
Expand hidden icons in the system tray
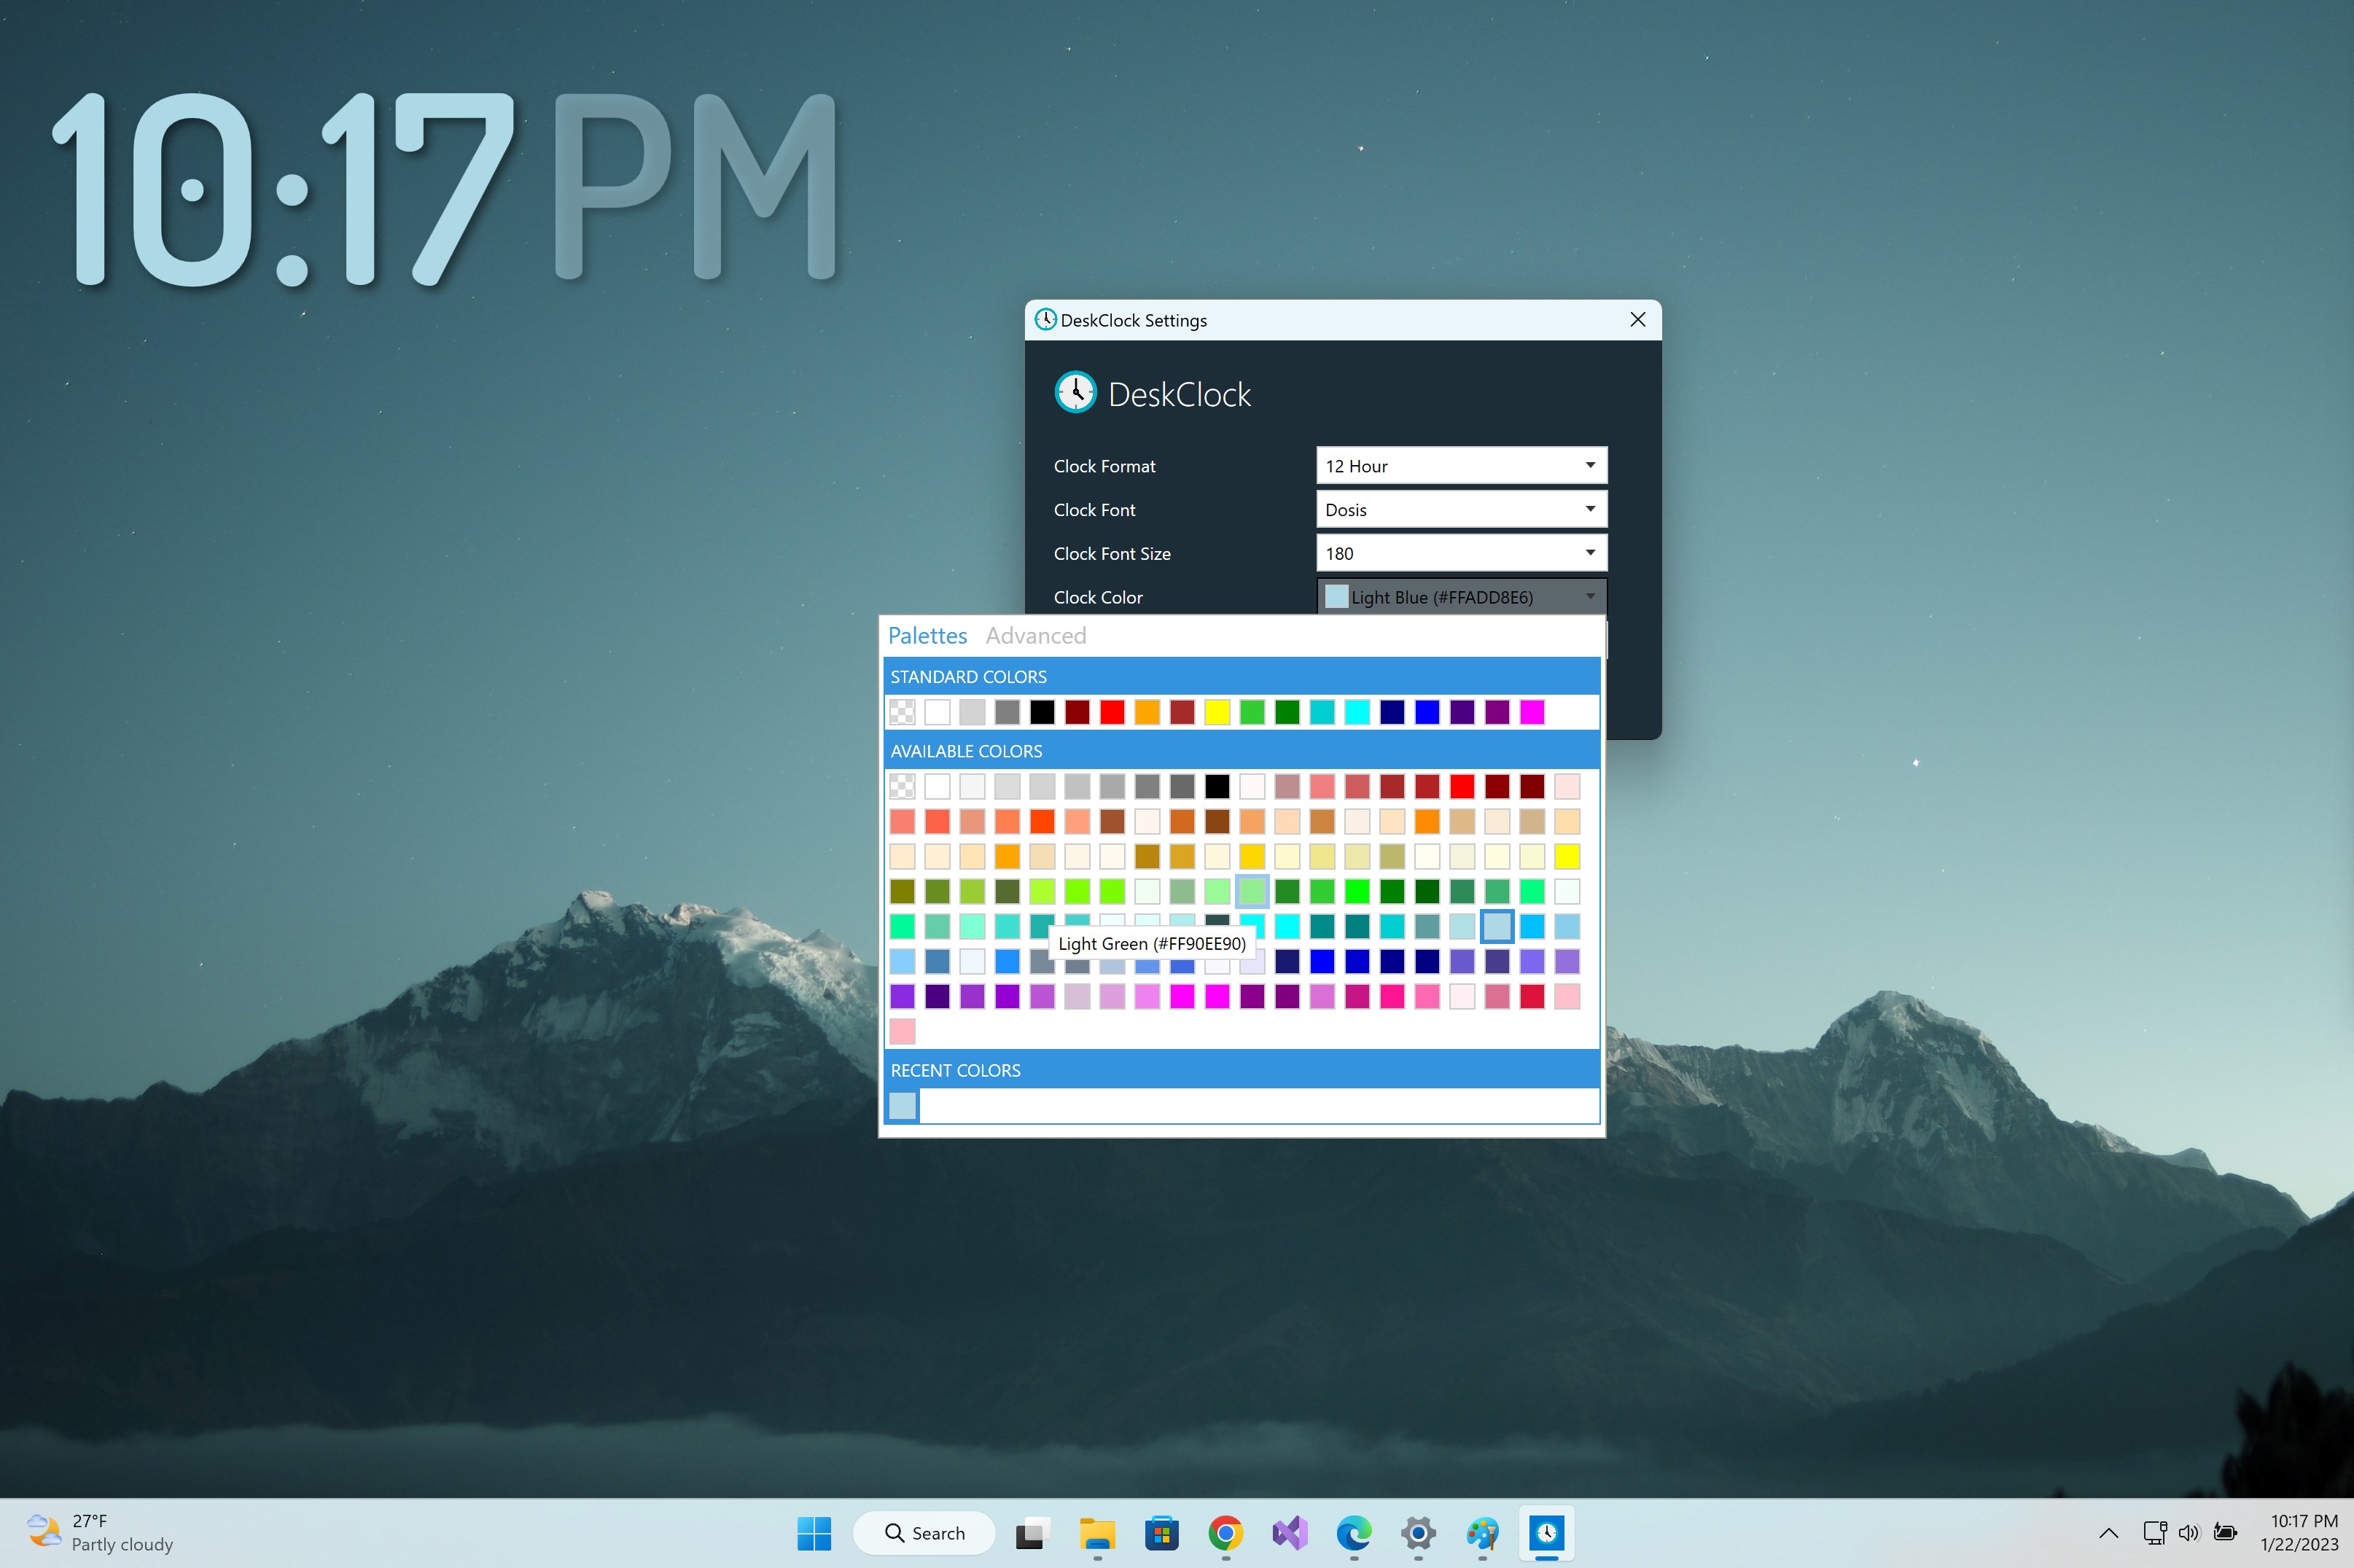pyautogui.click(x=2108, y=1532)
